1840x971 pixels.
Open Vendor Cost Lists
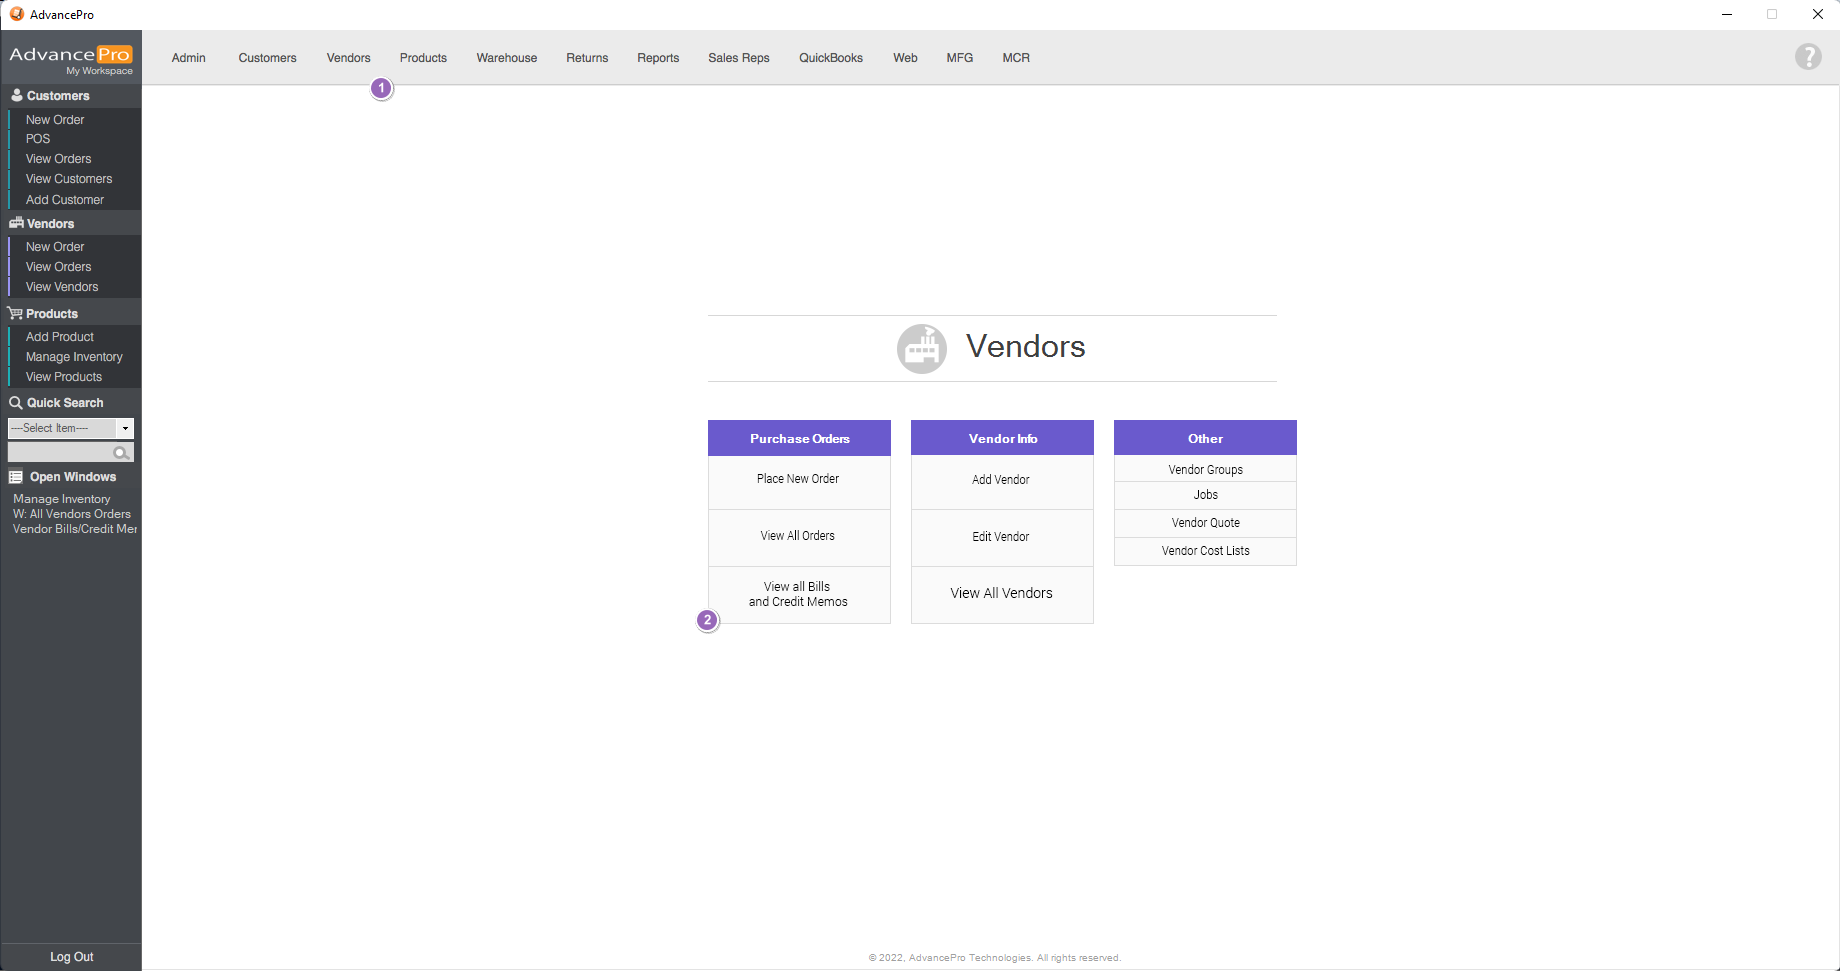(1205, 551)
